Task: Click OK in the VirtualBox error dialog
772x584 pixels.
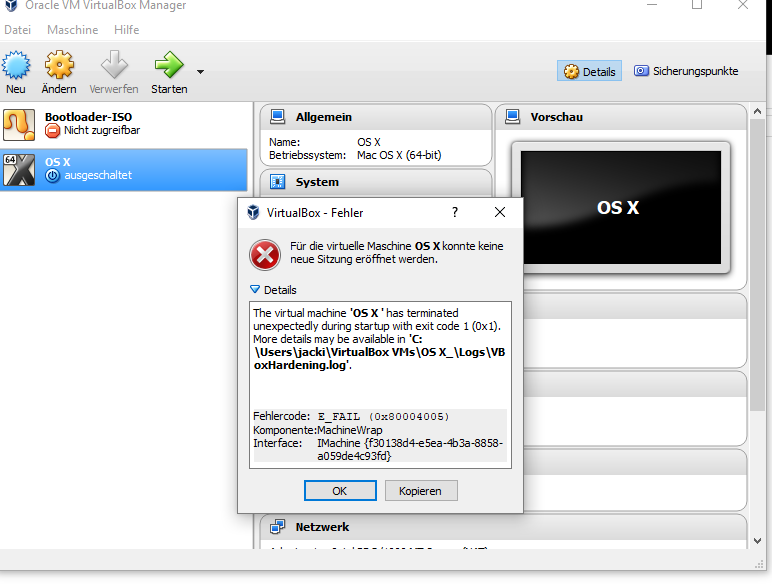Action: click(x=340, y=491)
